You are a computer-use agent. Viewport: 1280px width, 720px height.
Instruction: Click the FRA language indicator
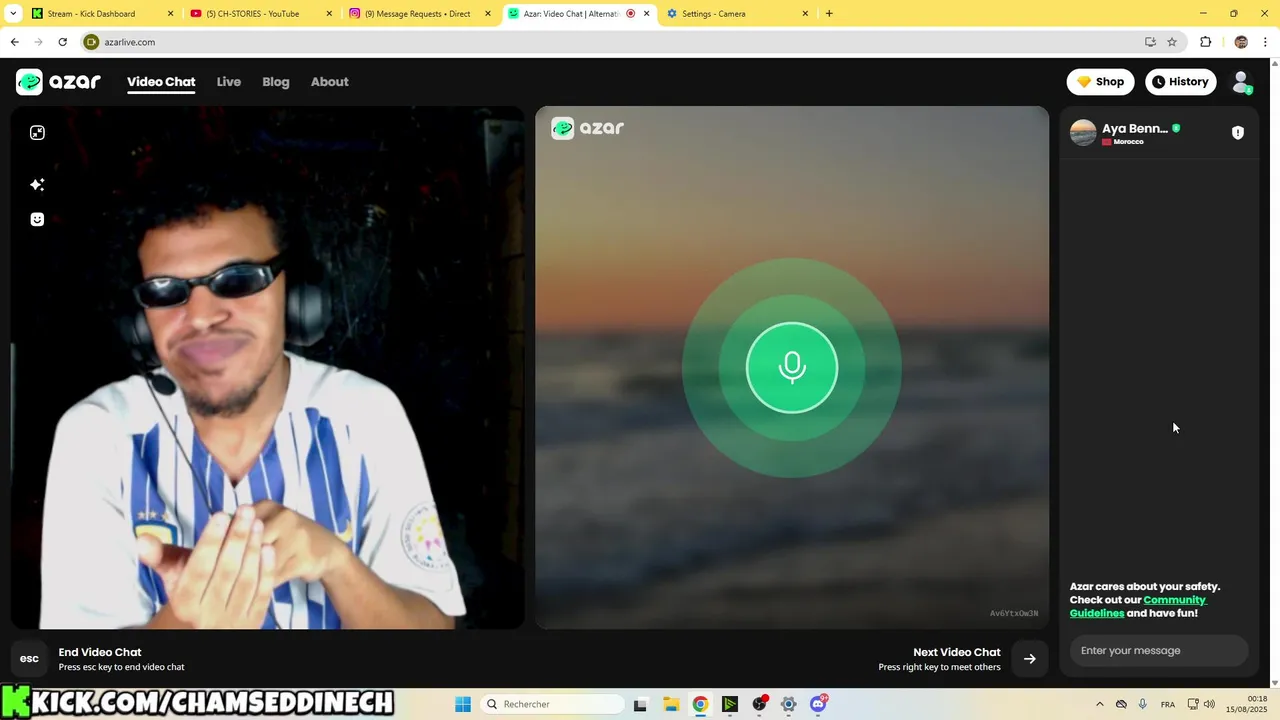pos(1168,704)
